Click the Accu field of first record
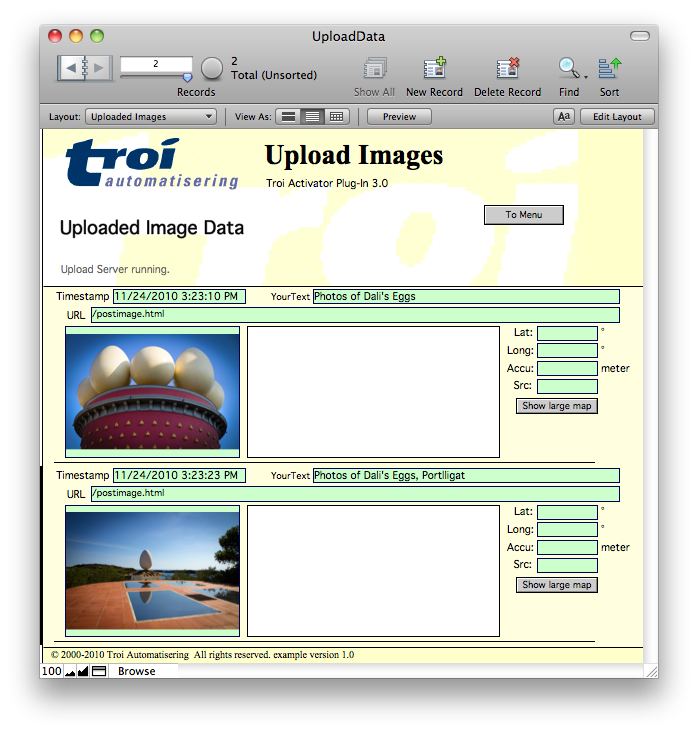698x733 pixels. [568, 368]
